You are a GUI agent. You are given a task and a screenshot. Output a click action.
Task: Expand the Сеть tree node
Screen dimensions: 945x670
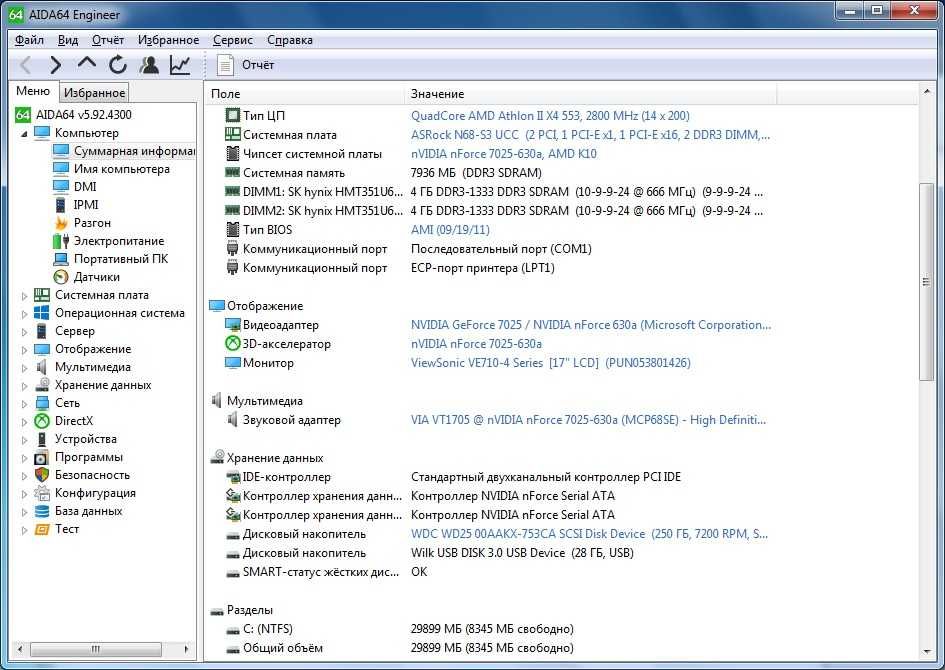point(24,404)
